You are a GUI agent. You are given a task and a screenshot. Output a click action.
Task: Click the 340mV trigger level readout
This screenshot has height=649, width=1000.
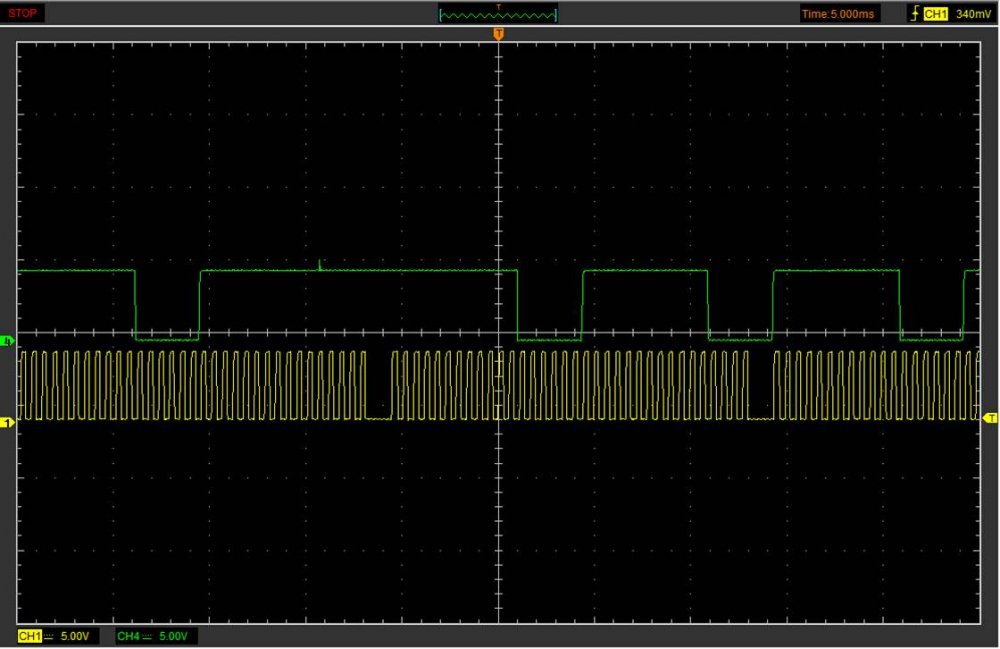point(972,14)
